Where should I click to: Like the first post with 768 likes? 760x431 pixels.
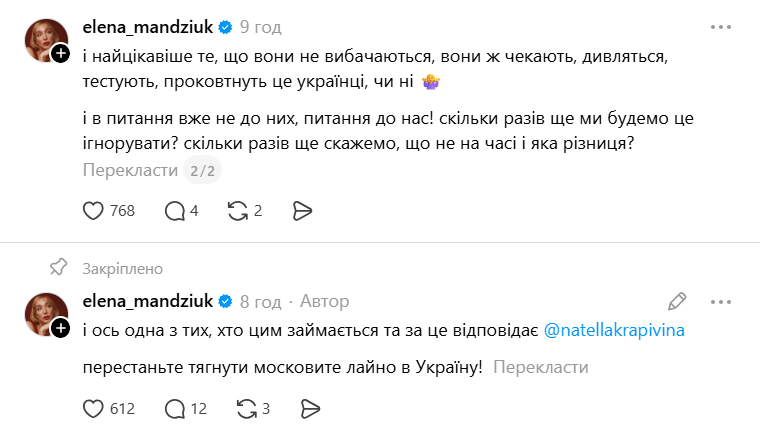tap(93, 211)
